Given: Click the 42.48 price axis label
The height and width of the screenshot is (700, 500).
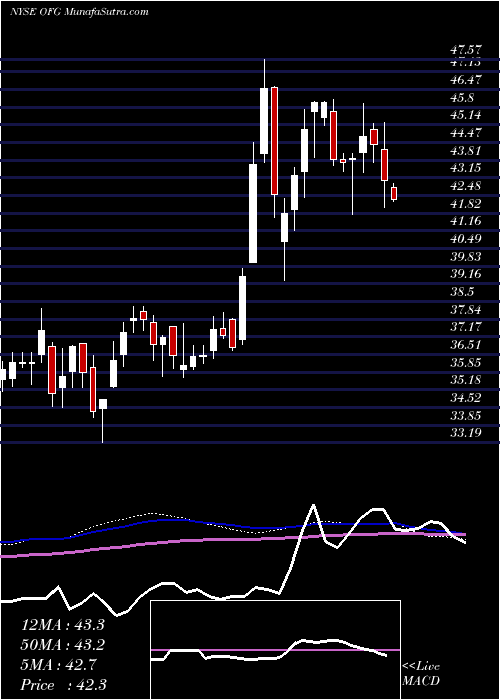Looking at the screenshot, I should (466, 186).
